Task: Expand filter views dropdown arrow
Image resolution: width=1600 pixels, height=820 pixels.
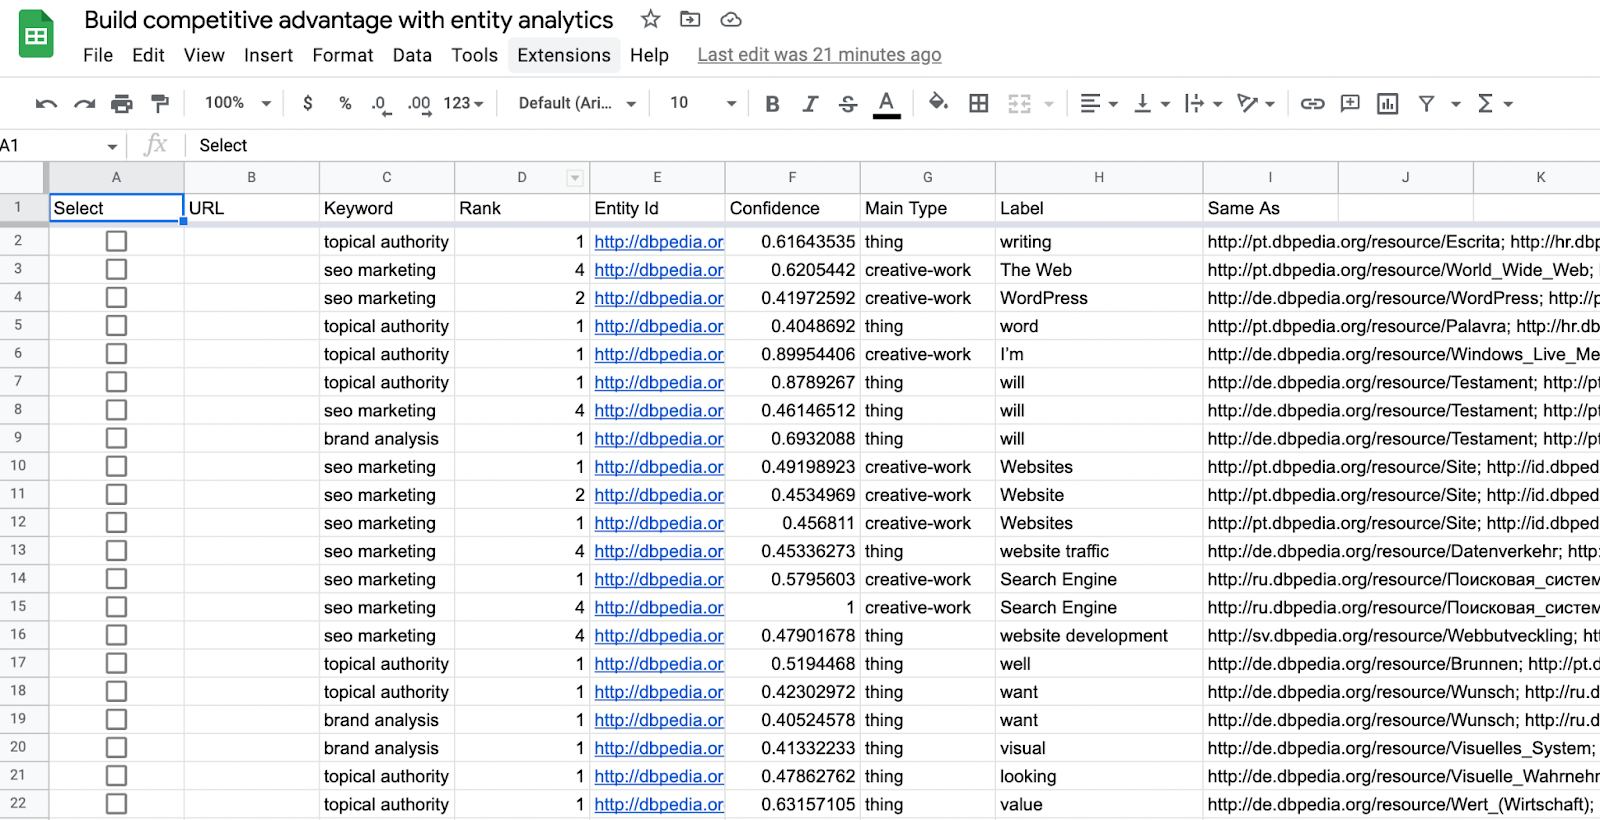Action: [x=1456, y=104]
